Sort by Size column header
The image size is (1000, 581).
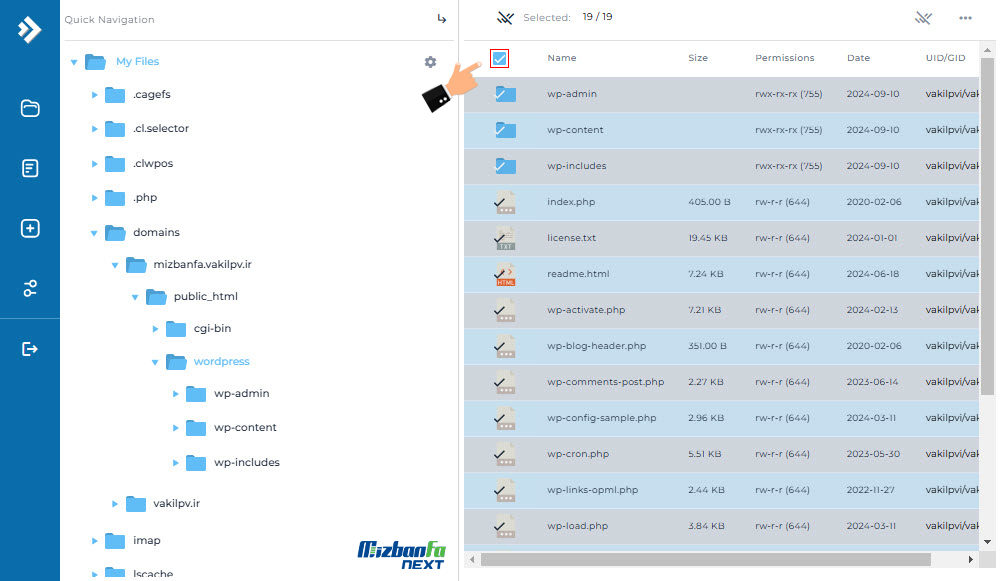click(x=698, y=57)
